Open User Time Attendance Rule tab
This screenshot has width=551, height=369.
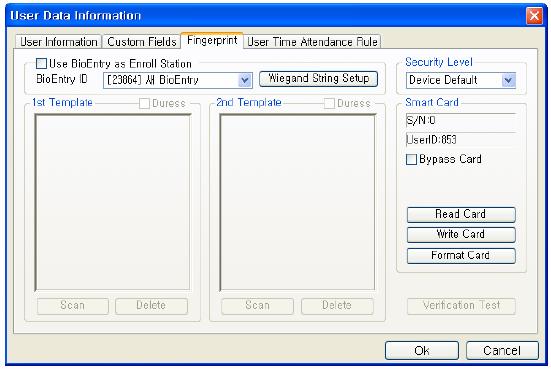[x=312, y=42]
